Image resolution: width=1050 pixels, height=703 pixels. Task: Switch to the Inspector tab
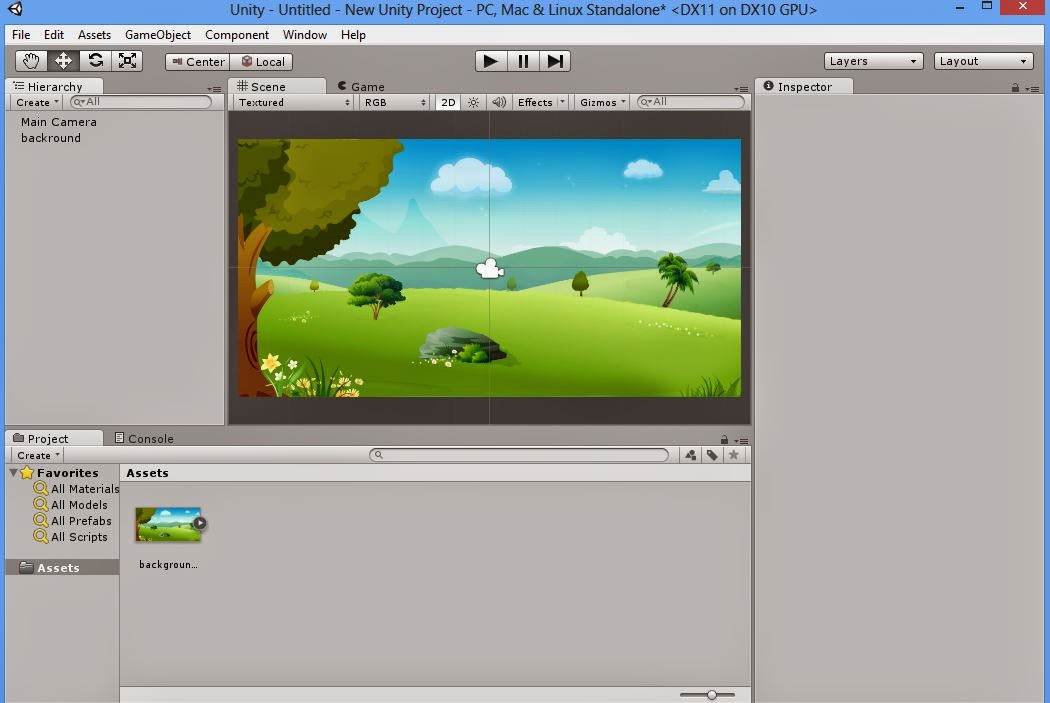click(804, 86)
